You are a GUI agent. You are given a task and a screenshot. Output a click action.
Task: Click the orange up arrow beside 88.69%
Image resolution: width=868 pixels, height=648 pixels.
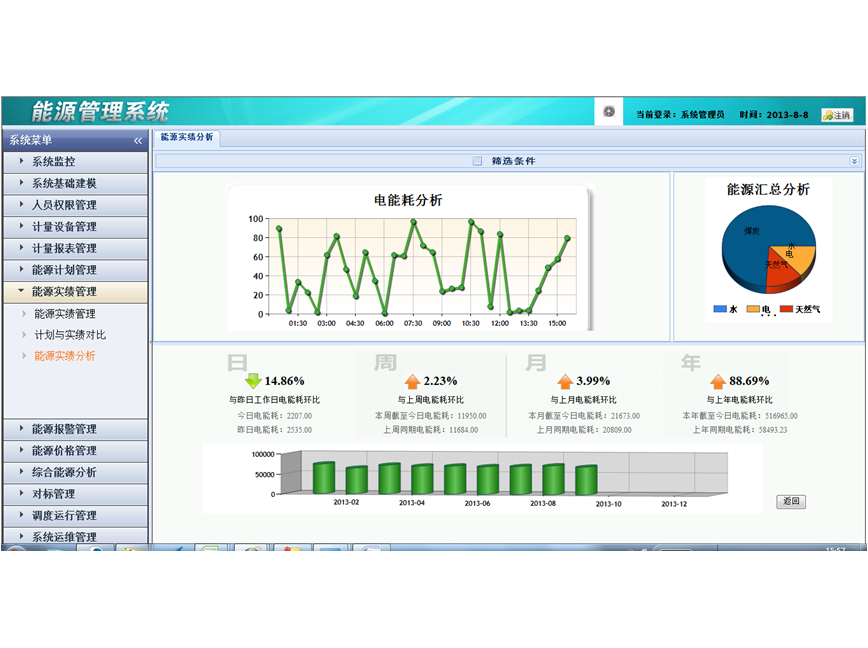(x=718, y=381)
